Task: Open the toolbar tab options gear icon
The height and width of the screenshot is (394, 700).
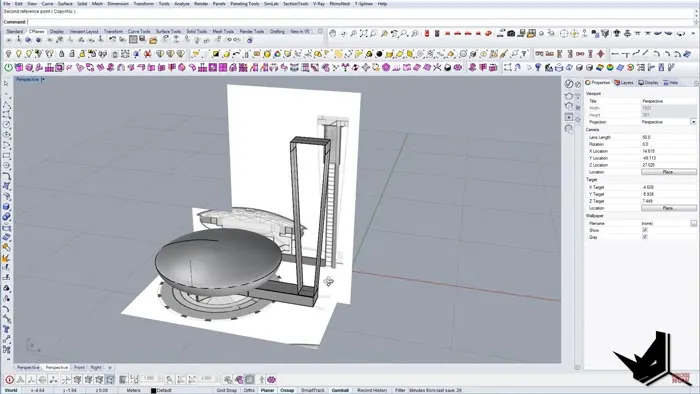Action: coord(320,31)
